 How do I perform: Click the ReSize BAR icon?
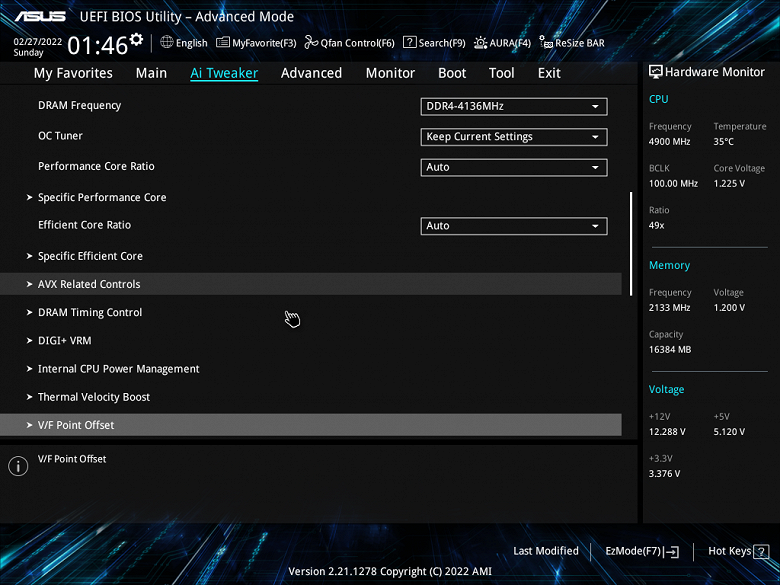click(x=546, y=42)
